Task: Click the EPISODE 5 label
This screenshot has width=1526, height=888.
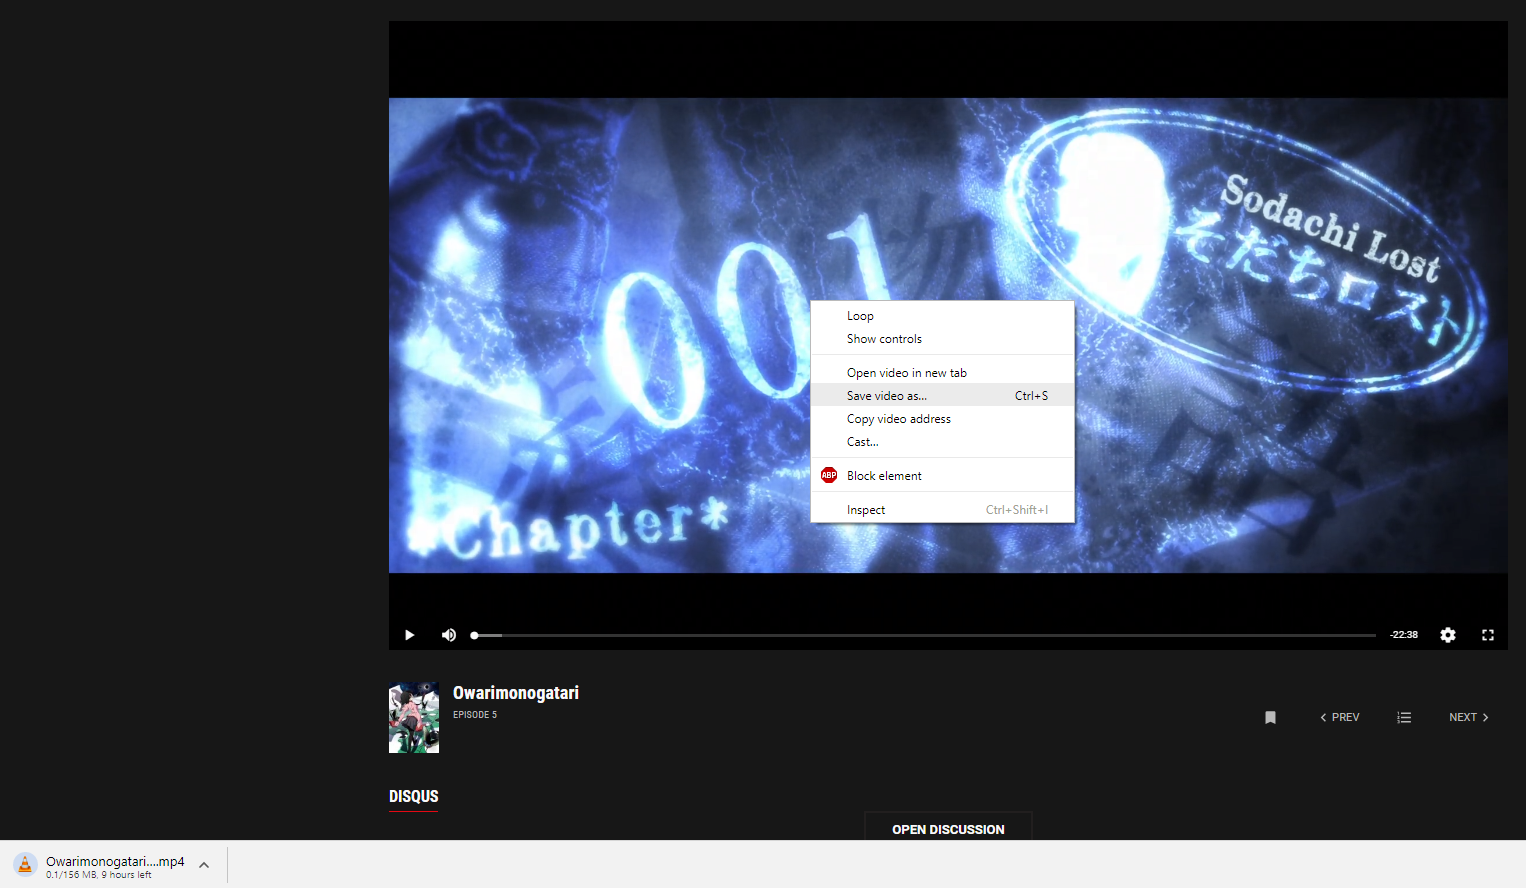Action: click(475, 715)
